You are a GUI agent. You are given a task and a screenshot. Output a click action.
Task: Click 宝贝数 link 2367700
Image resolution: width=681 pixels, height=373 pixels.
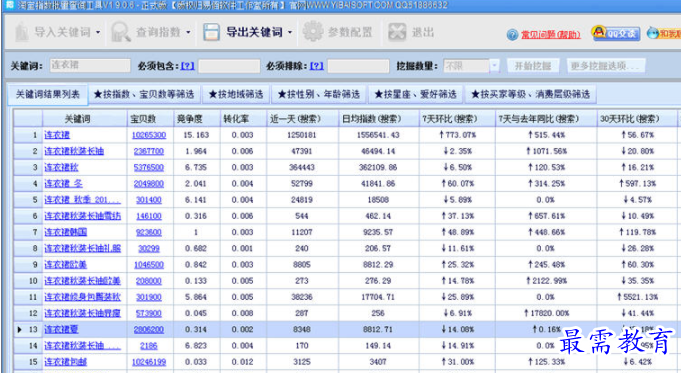click(x=149, y=151)
